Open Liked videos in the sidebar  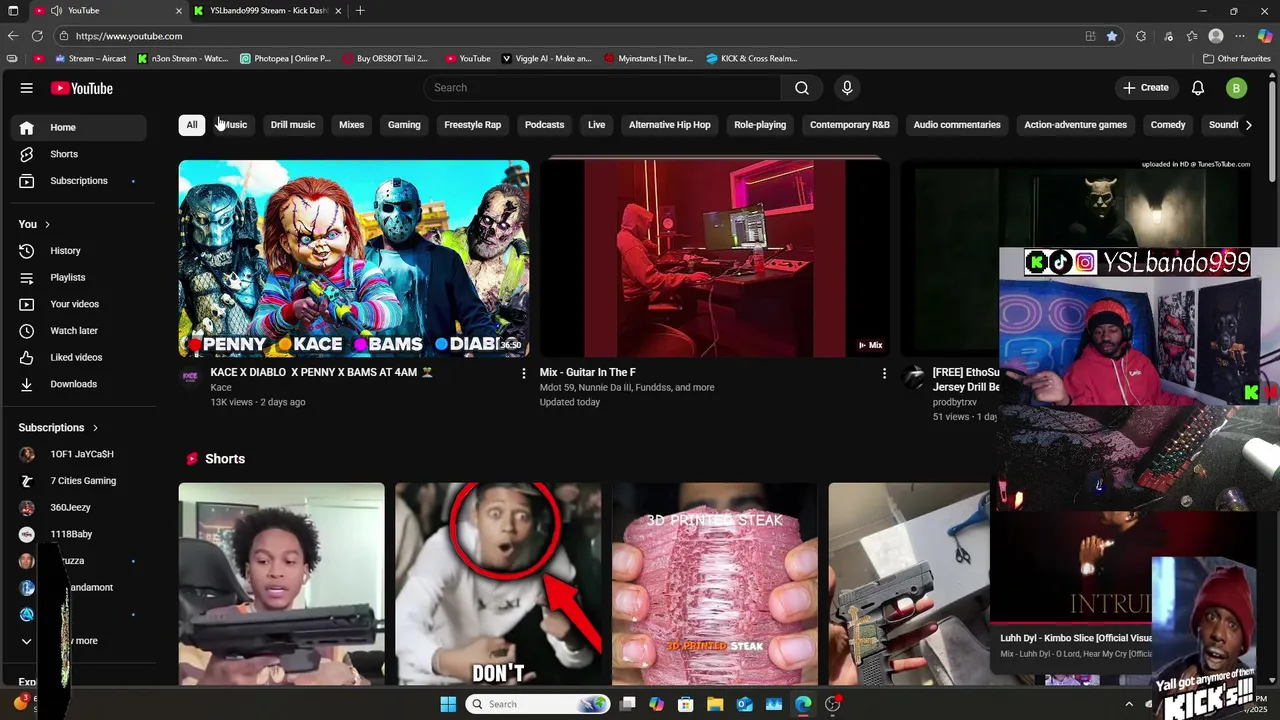(78, 357)
